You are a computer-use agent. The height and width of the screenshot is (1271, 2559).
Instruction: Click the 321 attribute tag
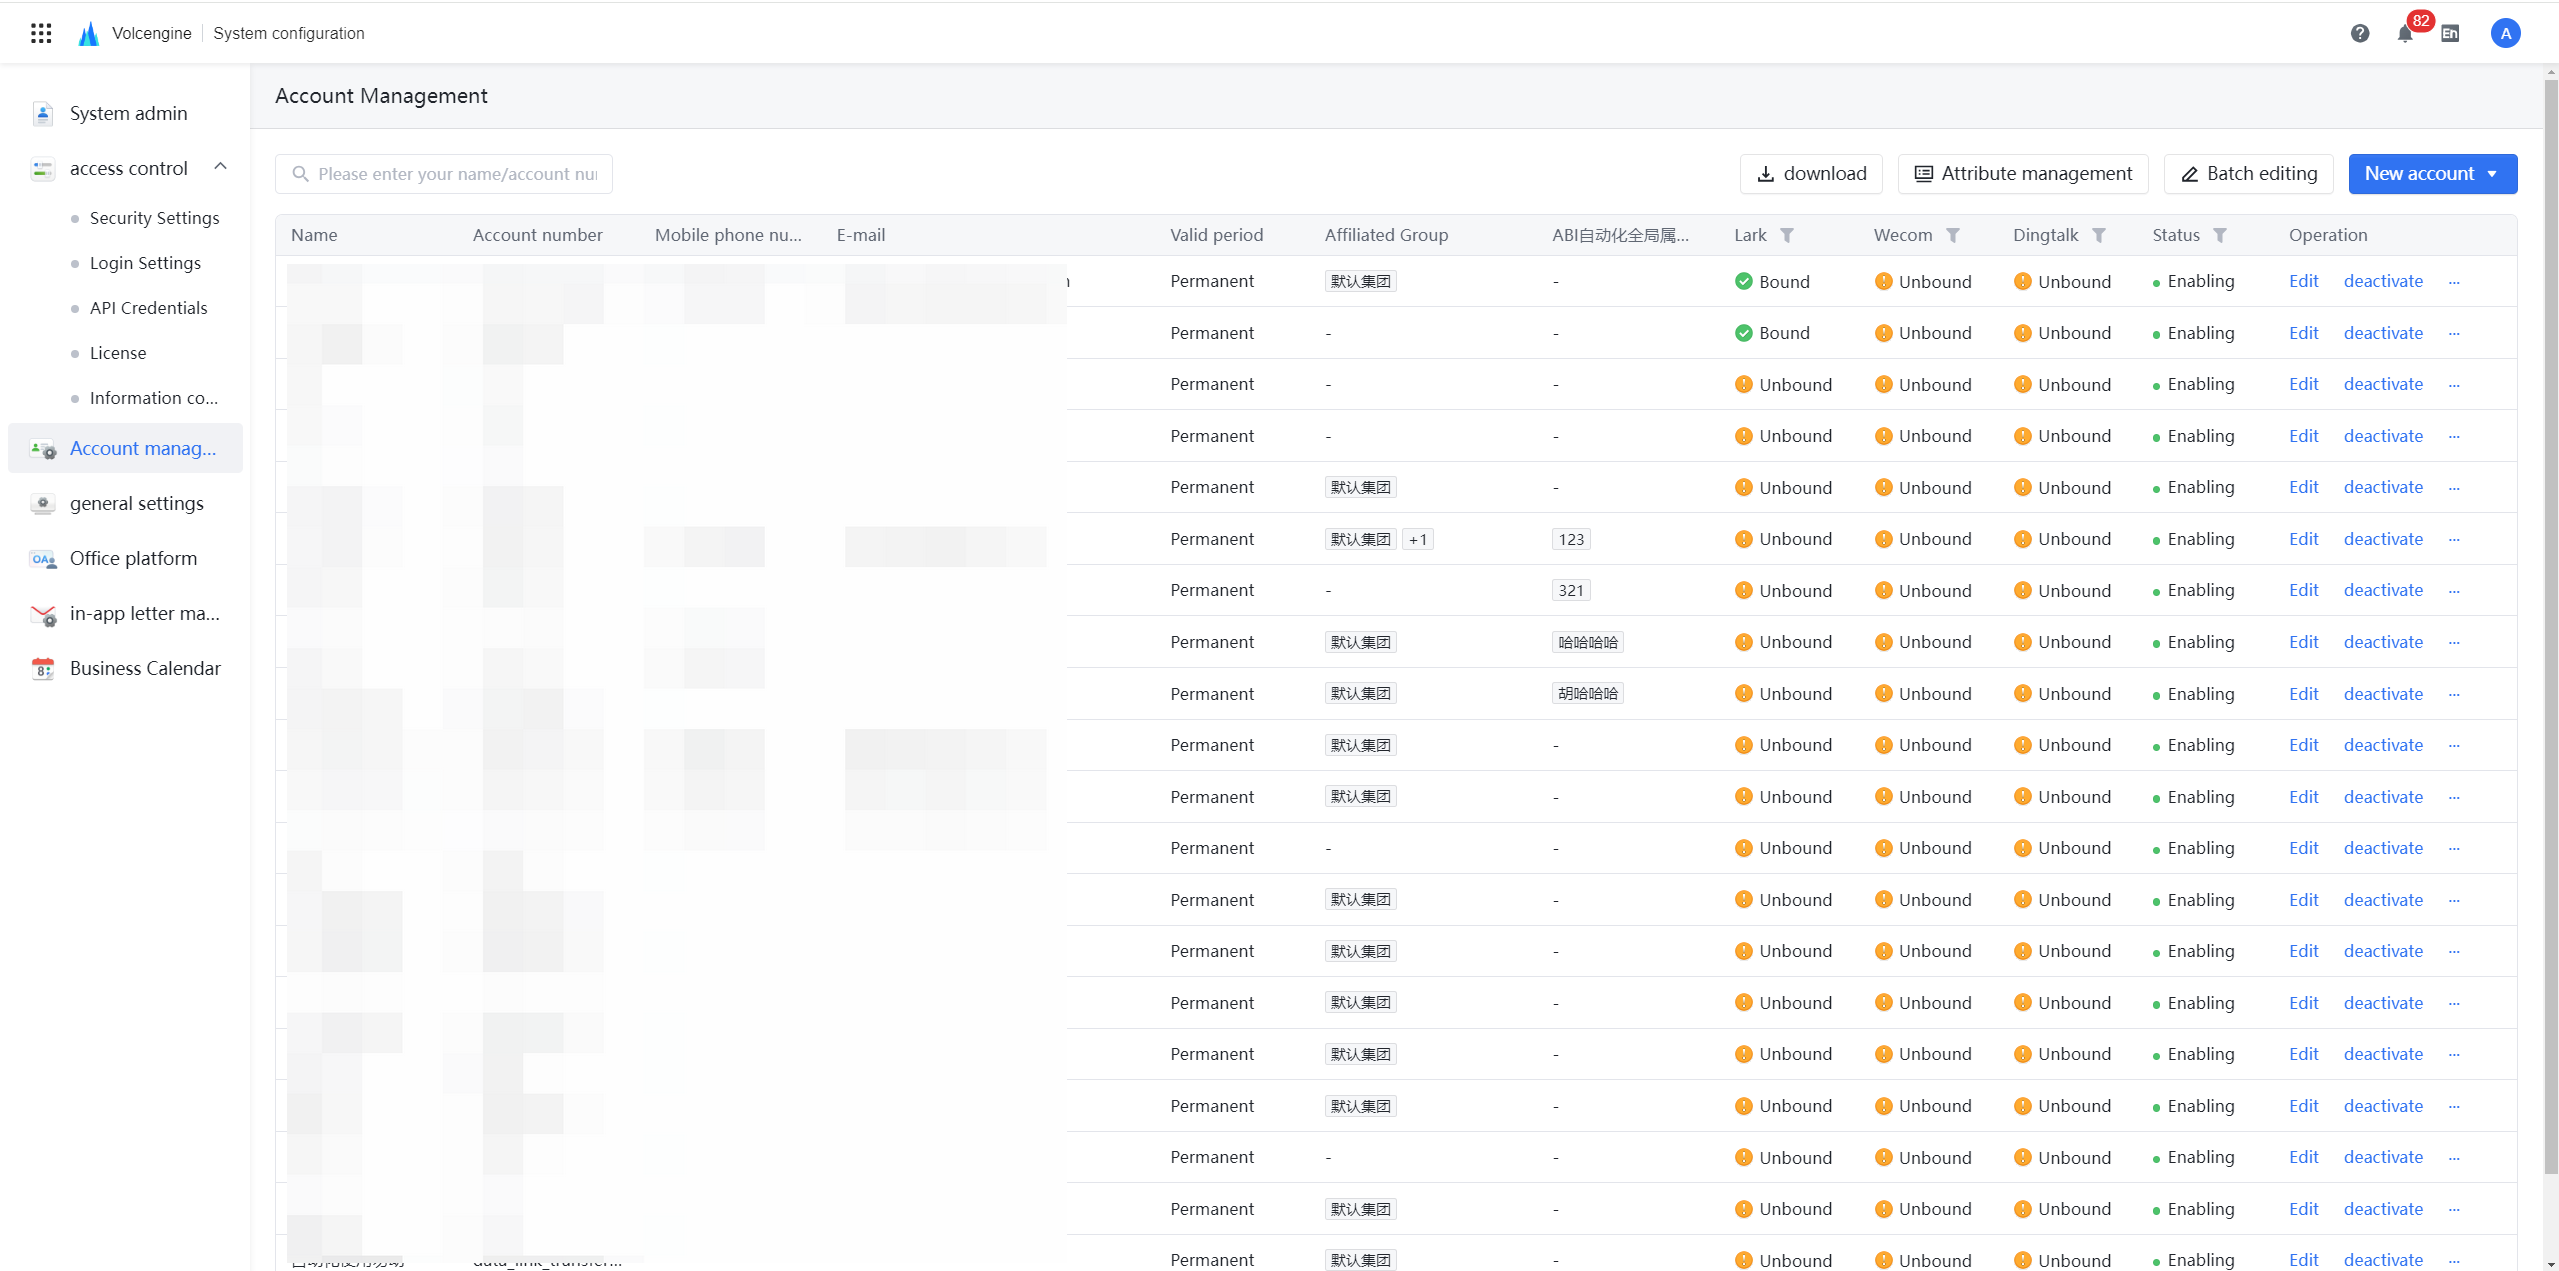[1571, 591]
